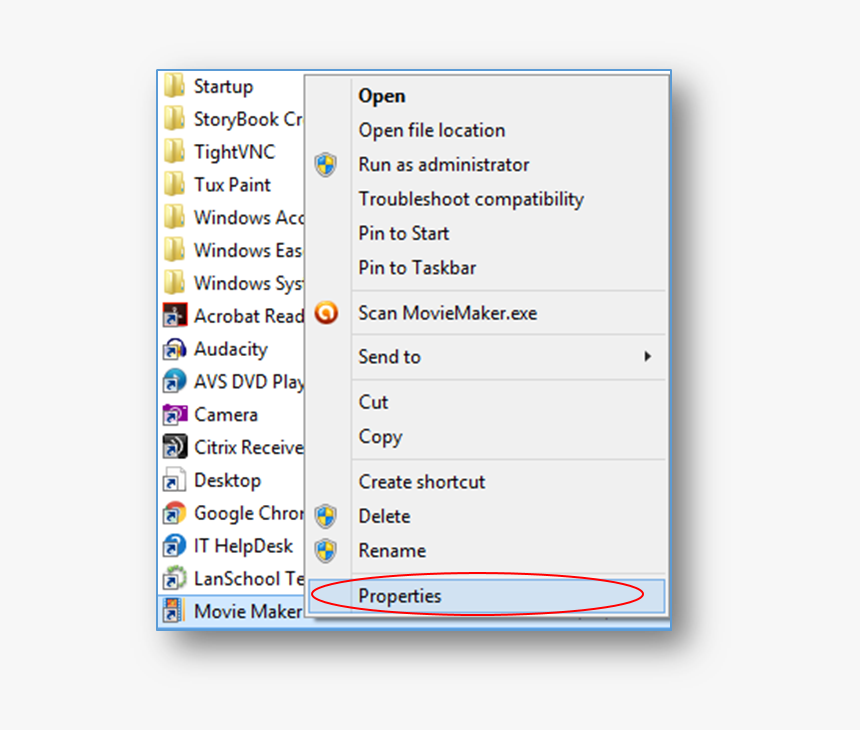Click the LanSchool icon
Image resolution: width=860 pixels, height=730 pixels.
[x=175, y=578]
